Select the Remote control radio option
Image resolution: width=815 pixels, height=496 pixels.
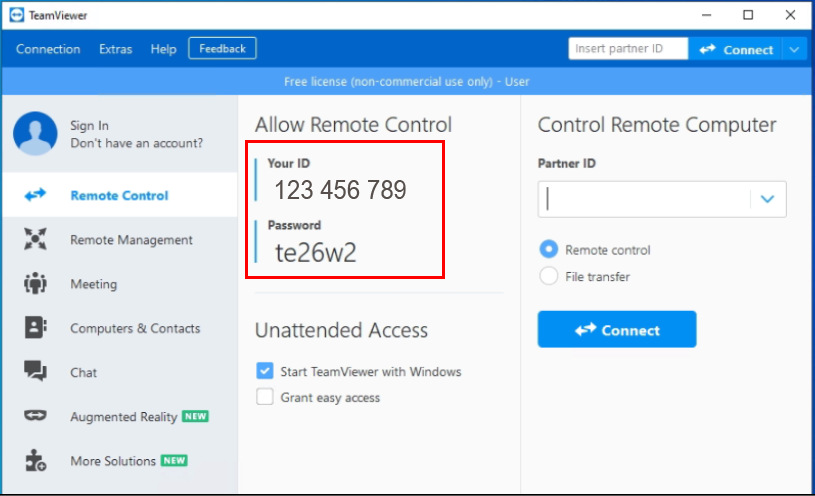(x=549, y=250)
